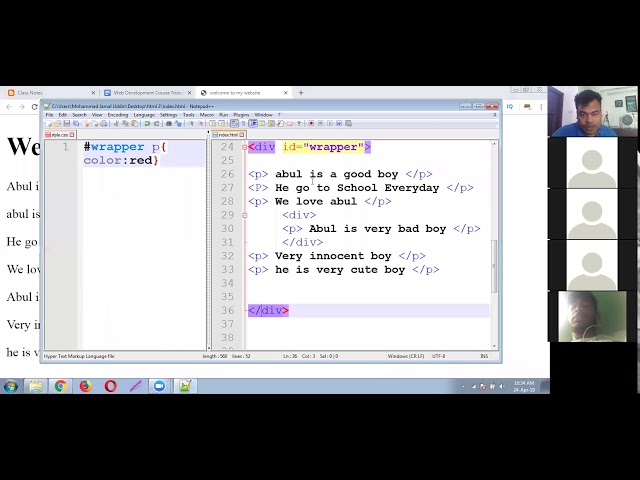Click the Replace toolbar icon
The height and width of the screenshot is (480, 640).
click(178, 123)
